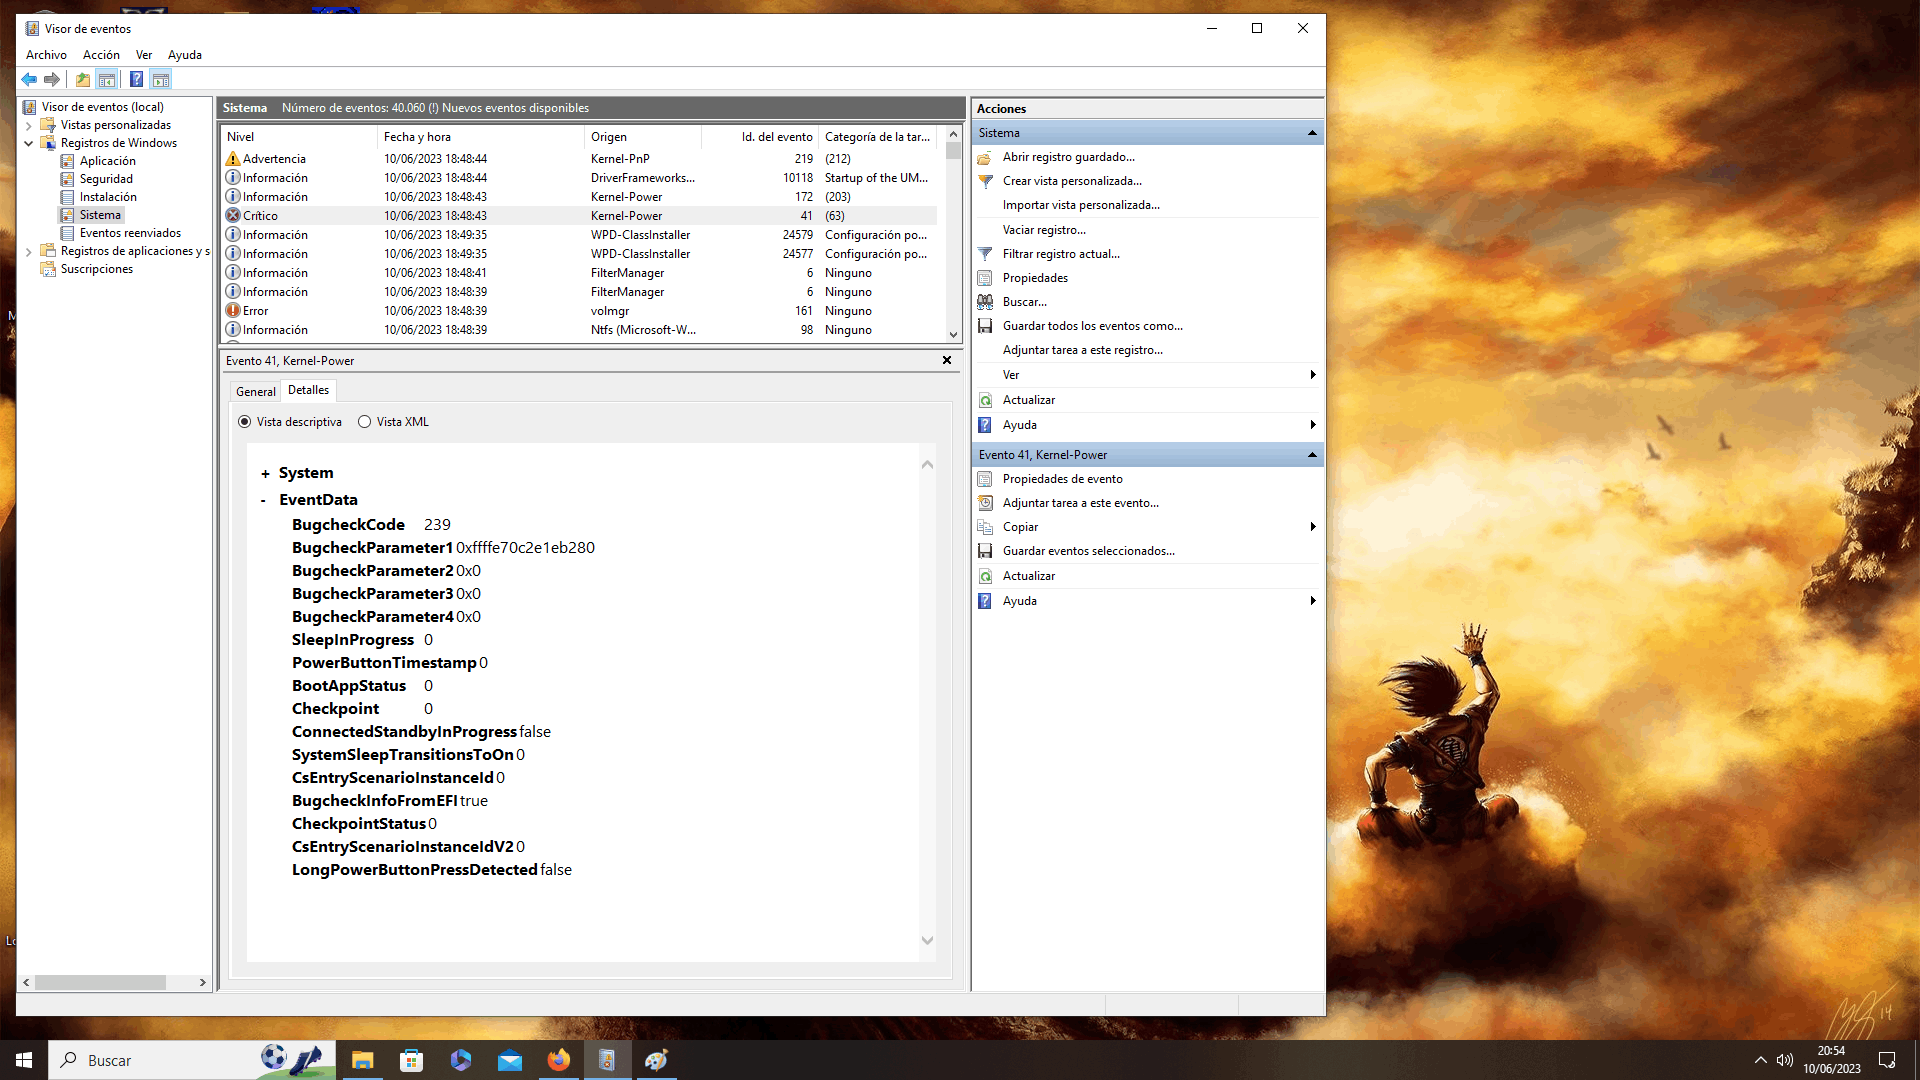Open Firefox from the taskbar
The image size is (1920, 1080).
click(x=559, y=1061)
